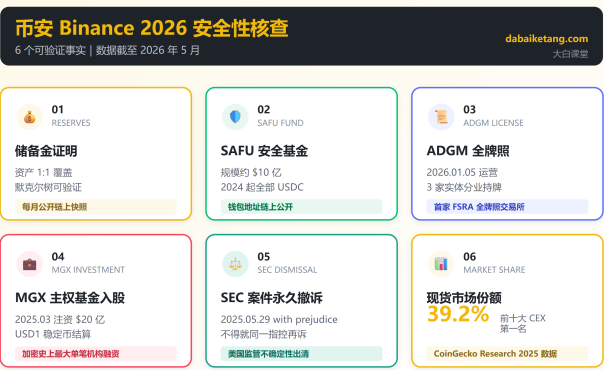Click the text 前十大 CEX 第一名
The width and height of the screenshot is (604, 370).
click(523, 323)
